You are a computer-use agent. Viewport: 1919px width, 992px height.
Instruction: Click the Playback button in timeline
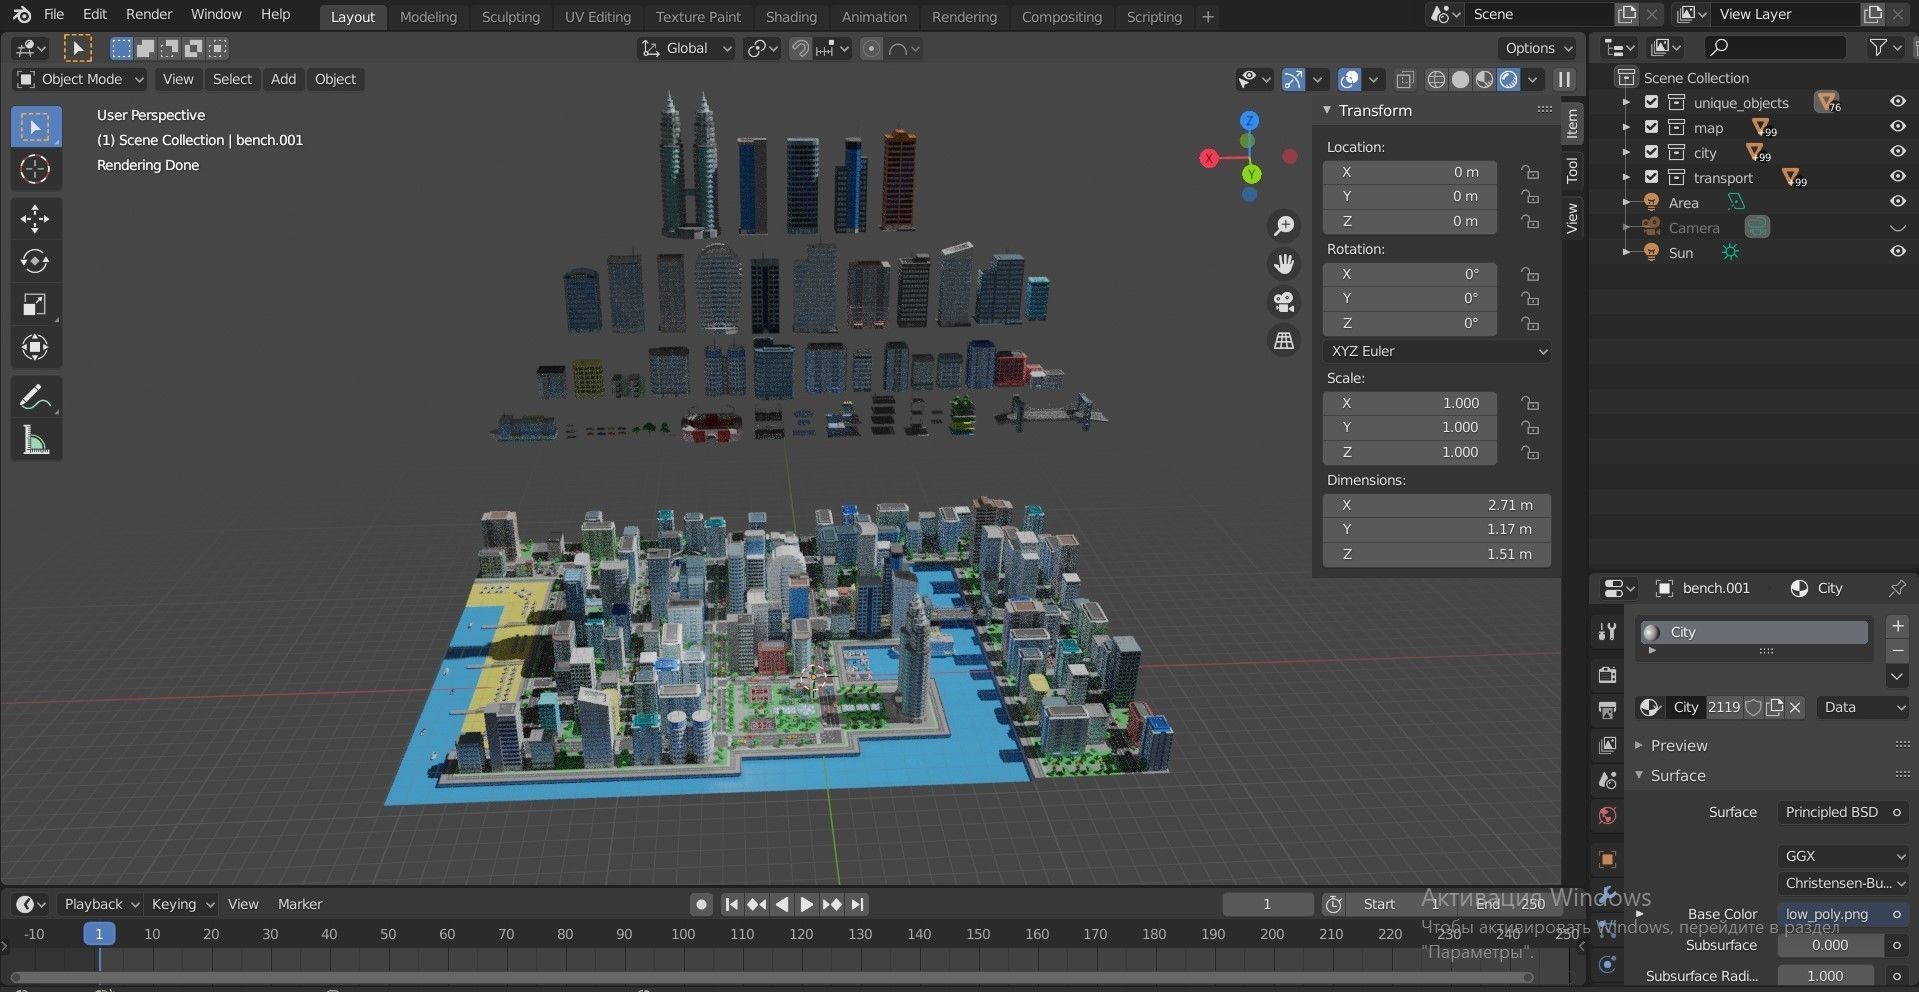point(100,904)
